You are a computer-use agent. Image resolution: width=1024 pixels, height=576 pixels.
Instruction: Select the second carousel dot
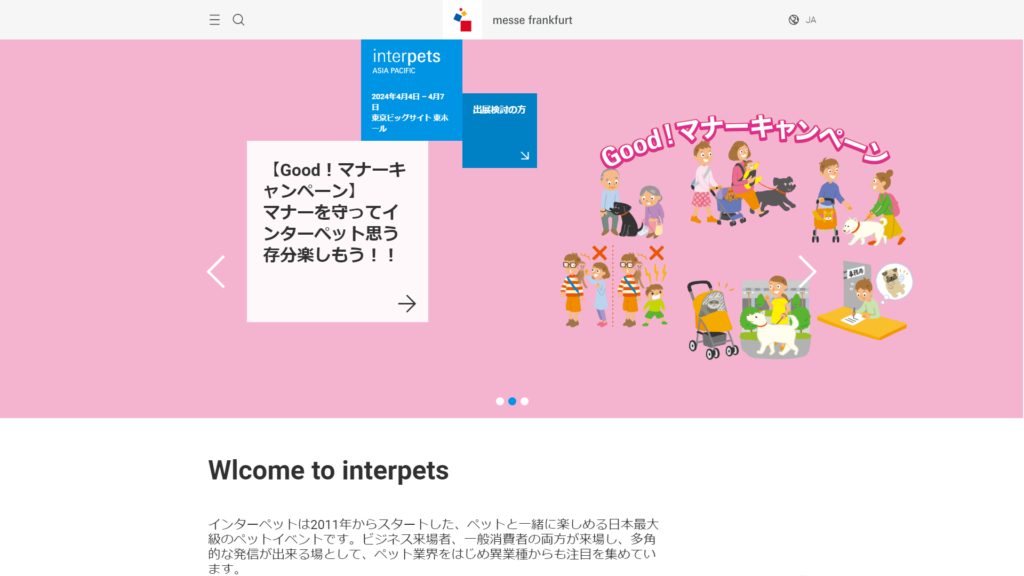coord(512,401)
